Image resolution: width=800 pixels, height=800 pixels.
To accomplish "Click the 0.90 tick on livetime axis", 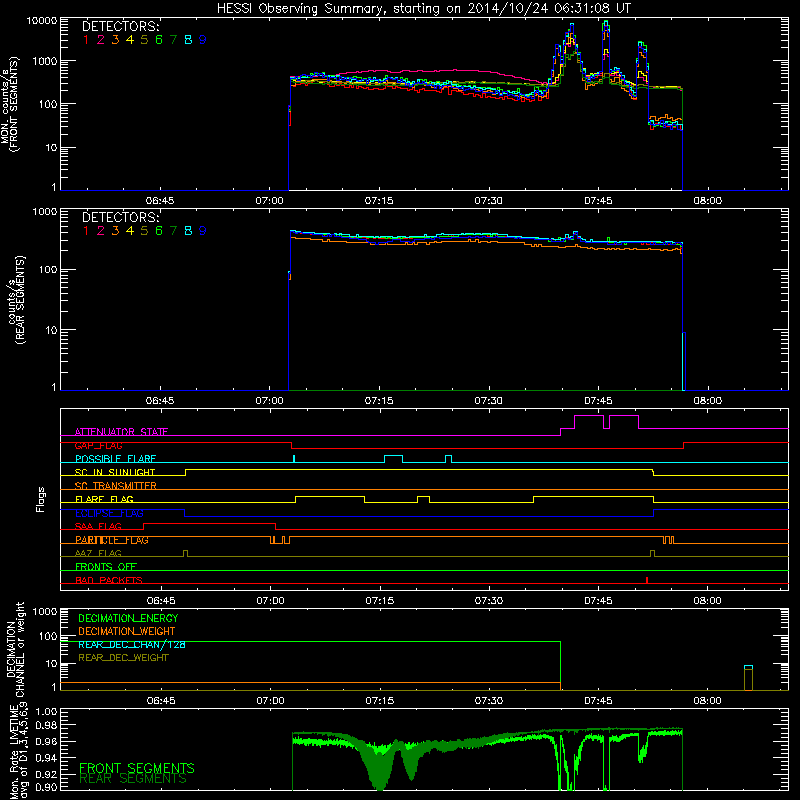I will [x=47, y=787].
